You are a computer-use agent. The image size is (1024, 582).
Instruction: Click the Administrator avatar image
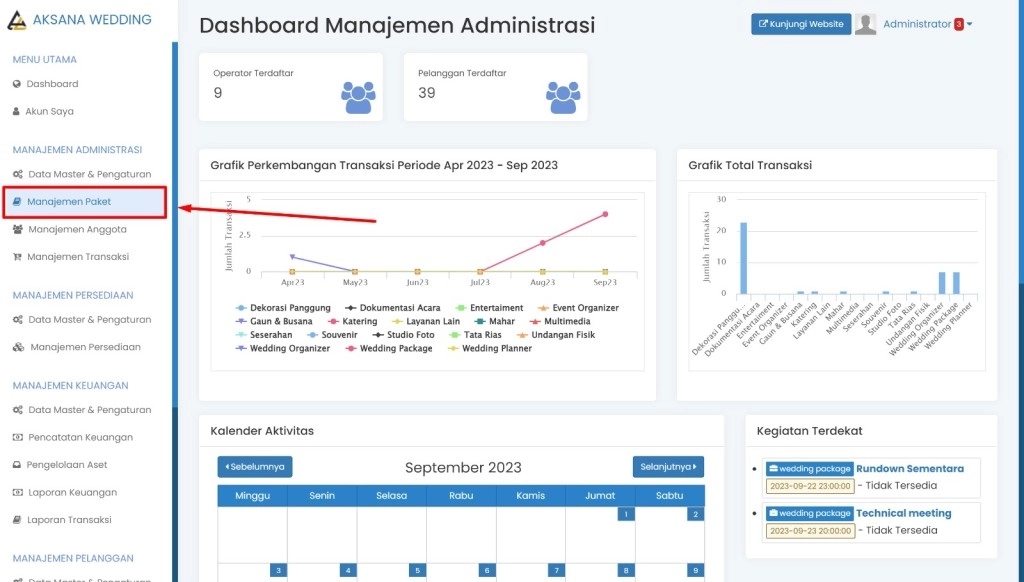866,24
